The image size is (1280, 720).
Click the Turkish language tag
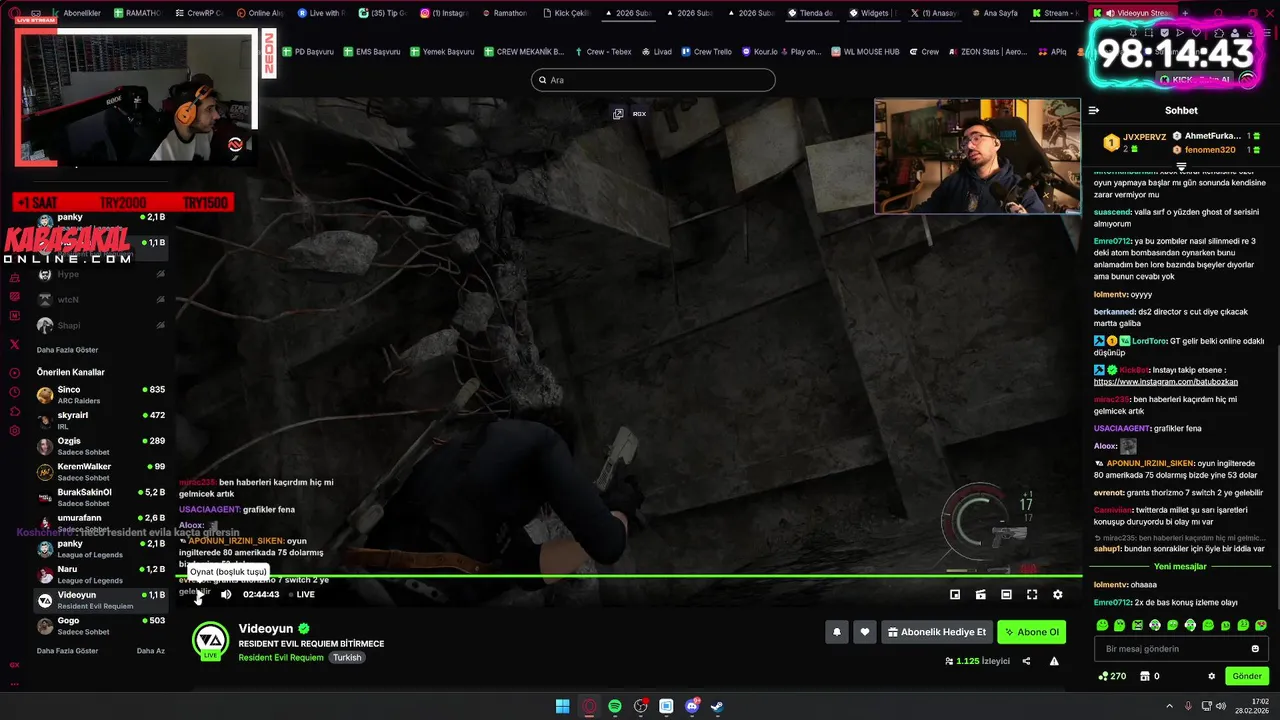click(x=347, y=657)
